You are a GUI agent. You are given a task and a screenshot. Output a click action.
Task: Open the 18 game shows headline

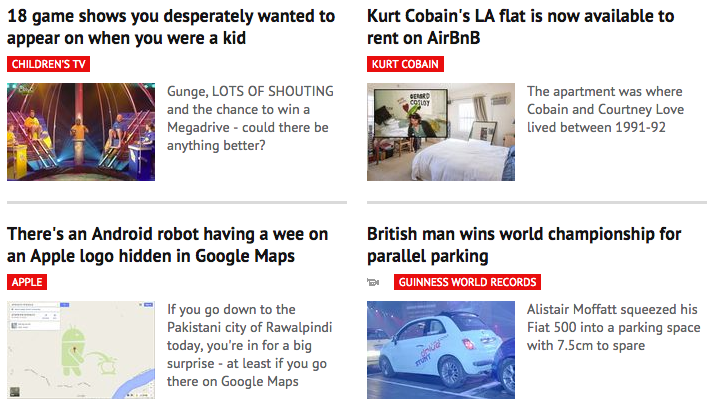(x=171, y=27)
